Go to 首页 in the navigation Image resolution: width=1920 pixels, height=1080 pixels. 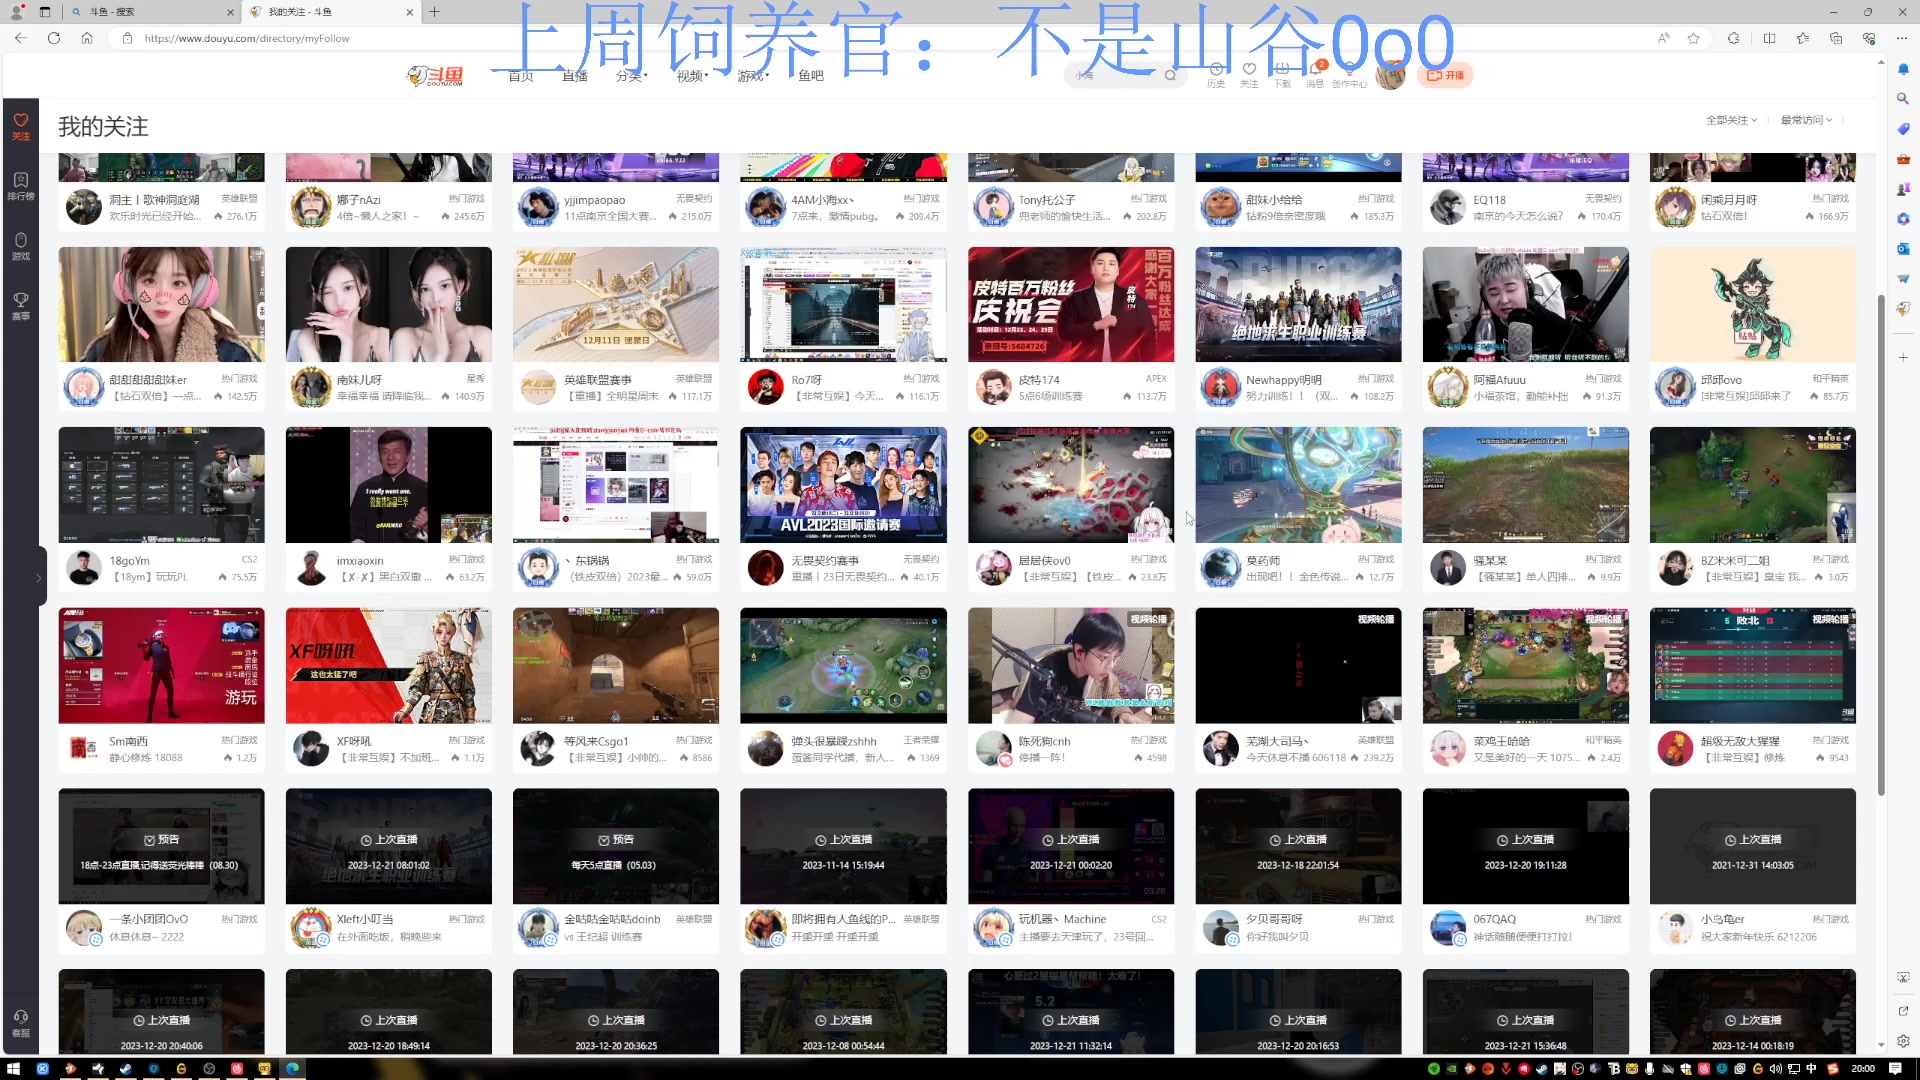pyautogui.click(x=520, y=76)
